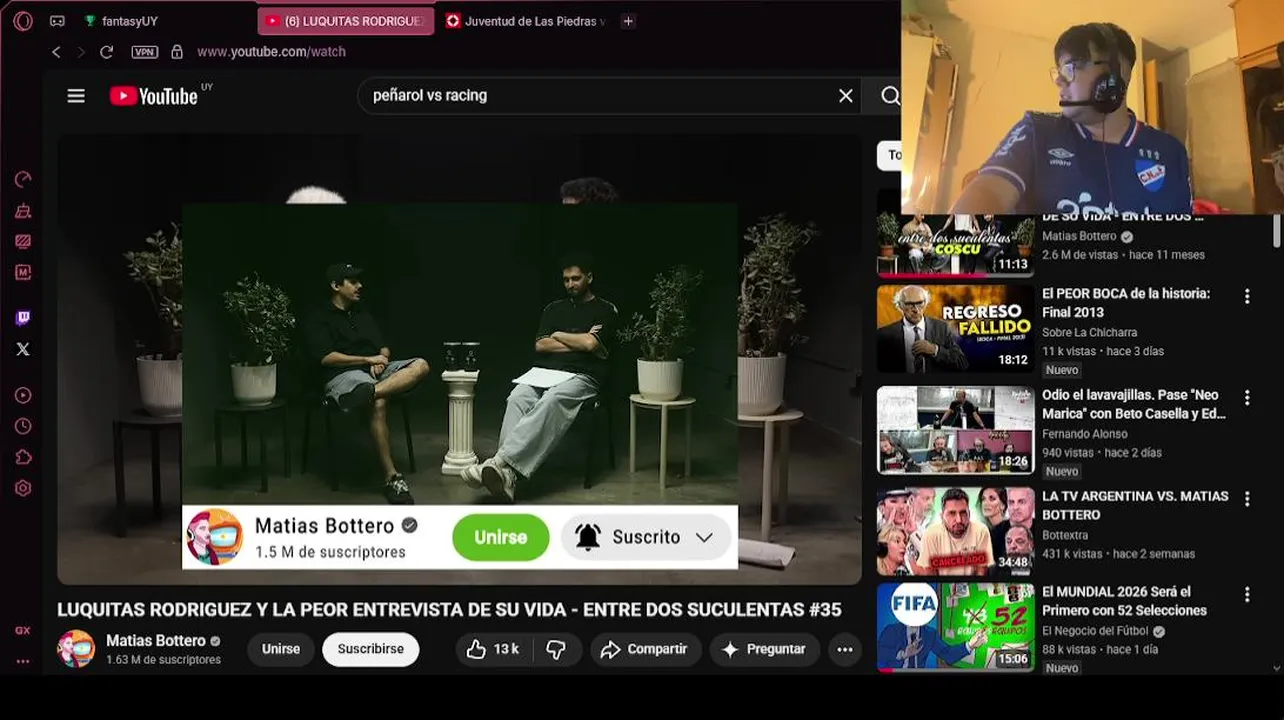The height and width of the screenshot is (720, 1284).
Task: Click the search magnifier button
Action: (890, 96)
